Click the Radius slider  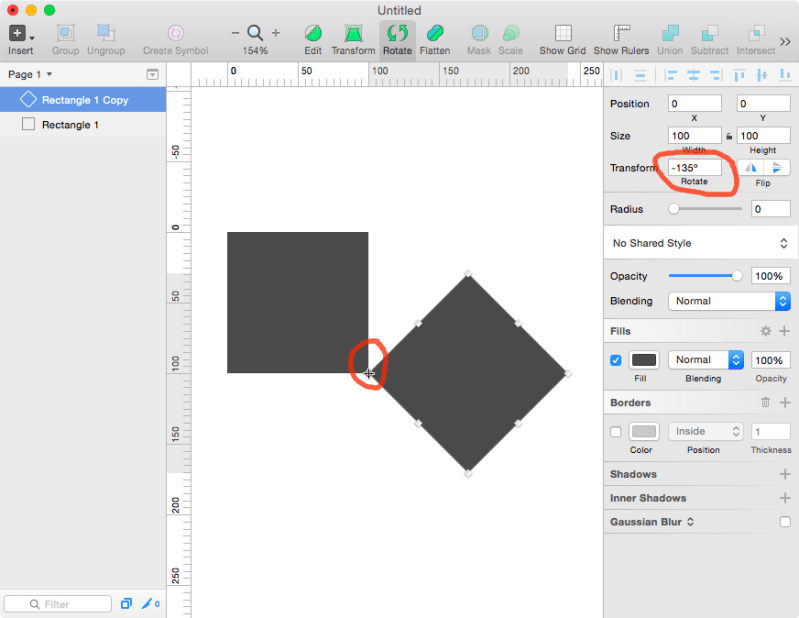(x=705, y=209)
